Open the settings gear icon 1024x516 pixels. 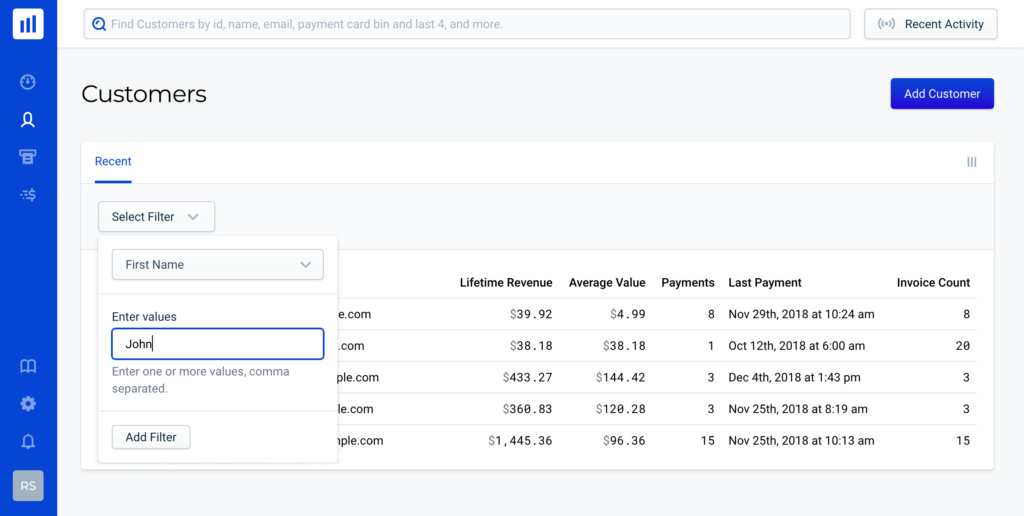click(x=28, y=404)
